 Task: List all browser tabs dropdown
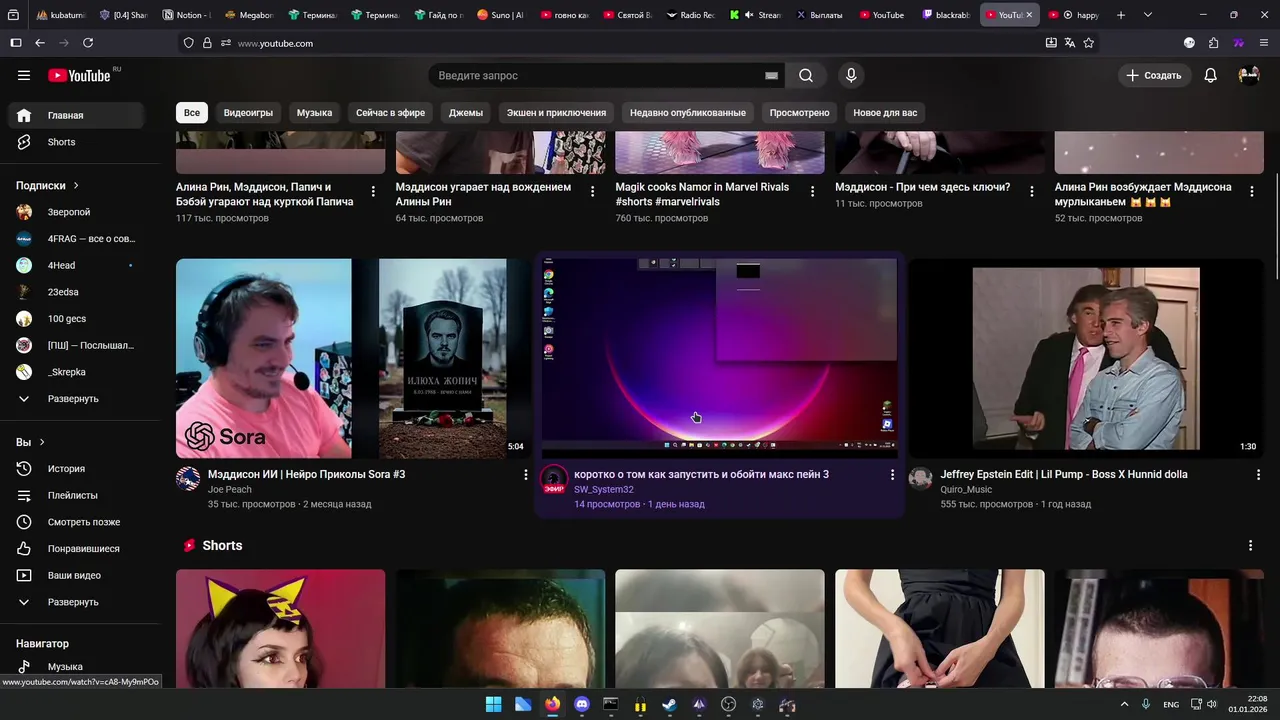(x=1147, y=15)
